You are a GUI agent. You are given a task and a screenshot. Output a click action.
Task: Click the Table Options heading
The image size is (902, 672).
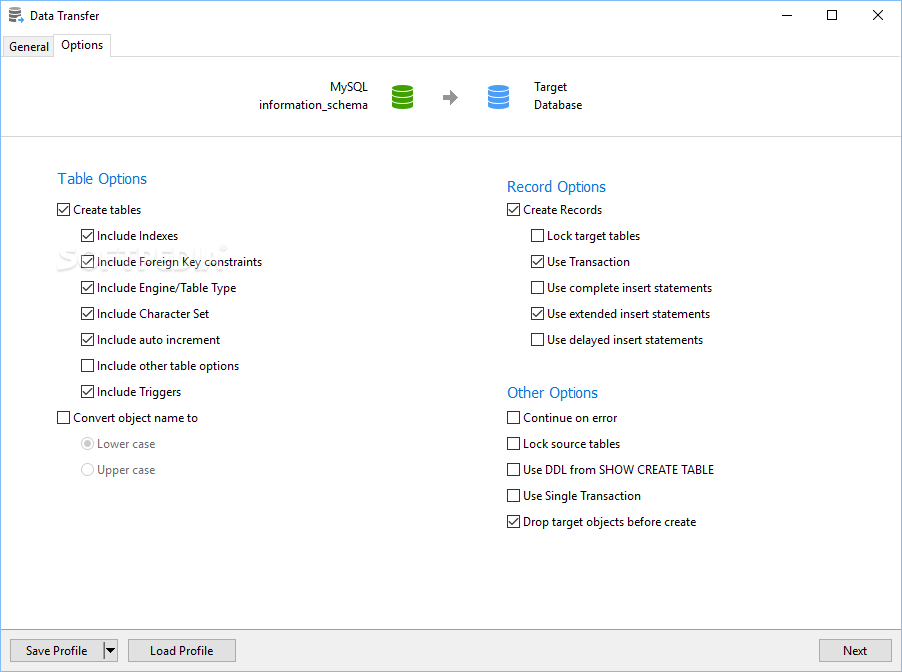[x=102, y=179]
